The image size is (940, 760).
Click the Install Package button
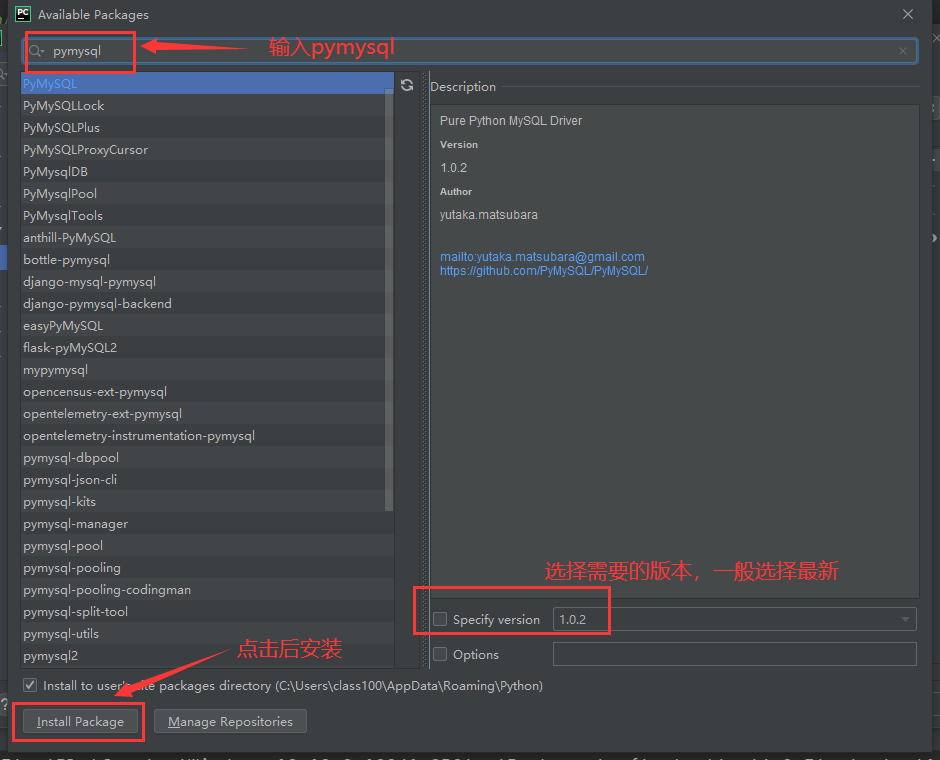(x=80, y=722)
